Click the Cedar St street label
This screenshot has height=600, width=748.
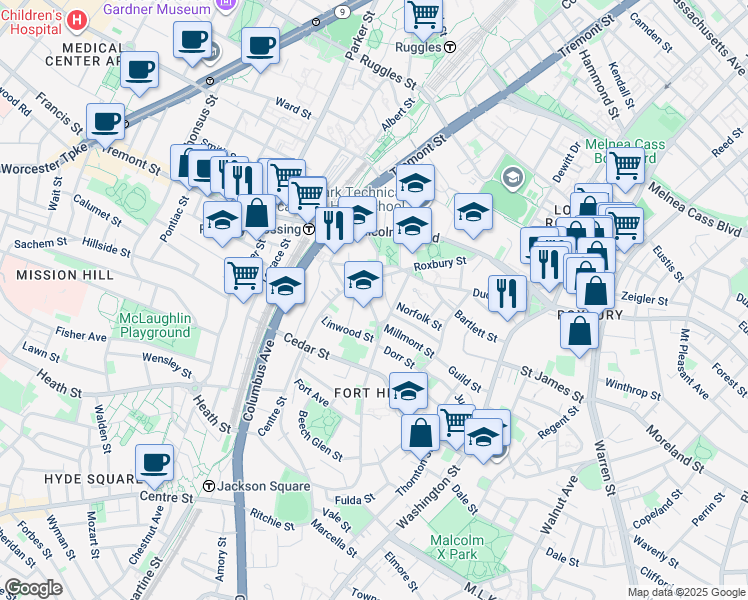click(306, 346)
